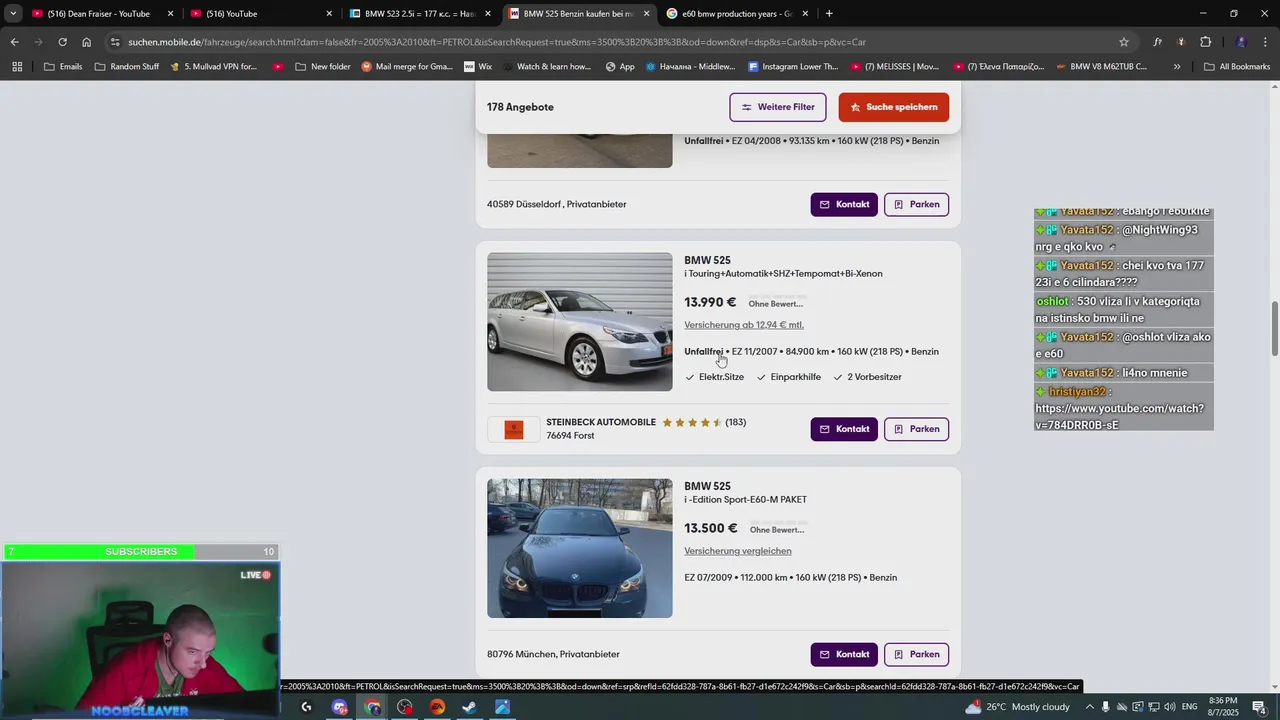Open clock showing 8:36 PM

click(1223, 707)
